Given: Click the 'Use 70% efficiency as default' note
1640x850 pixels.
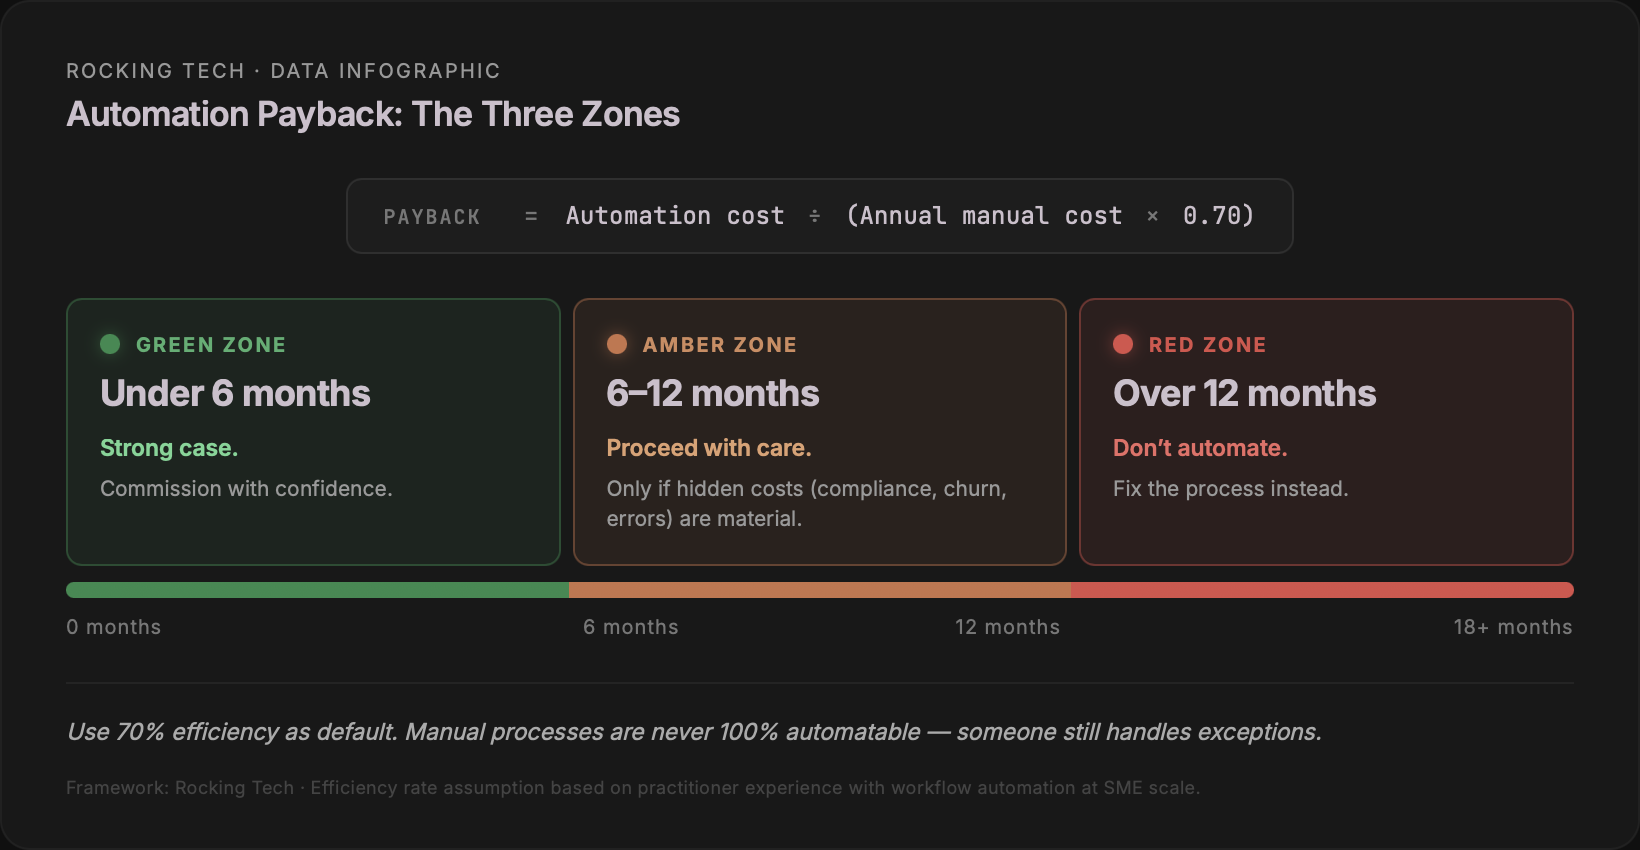Looking at the screenshot, I should pos(694,732).
